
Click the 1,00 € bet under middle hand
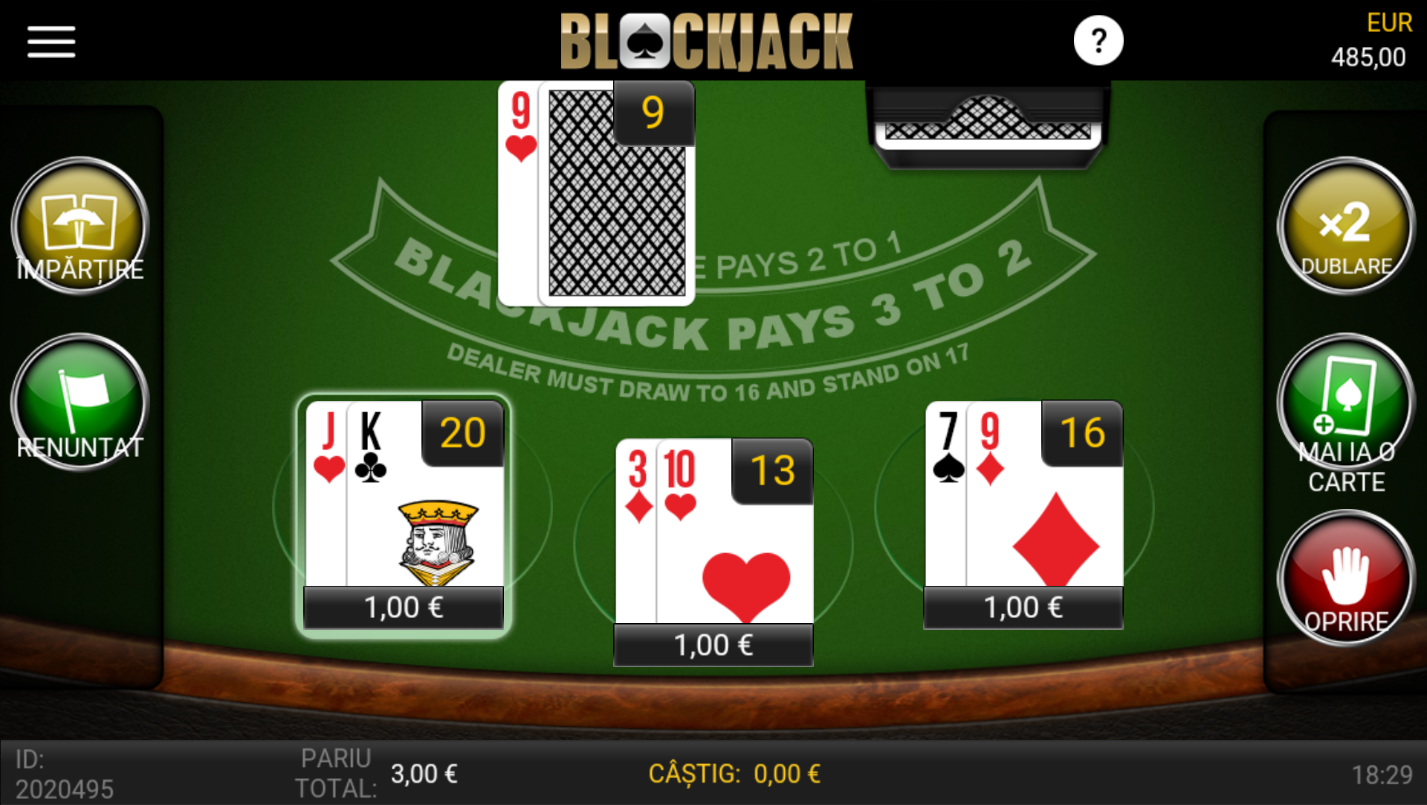tap(714, 645)
